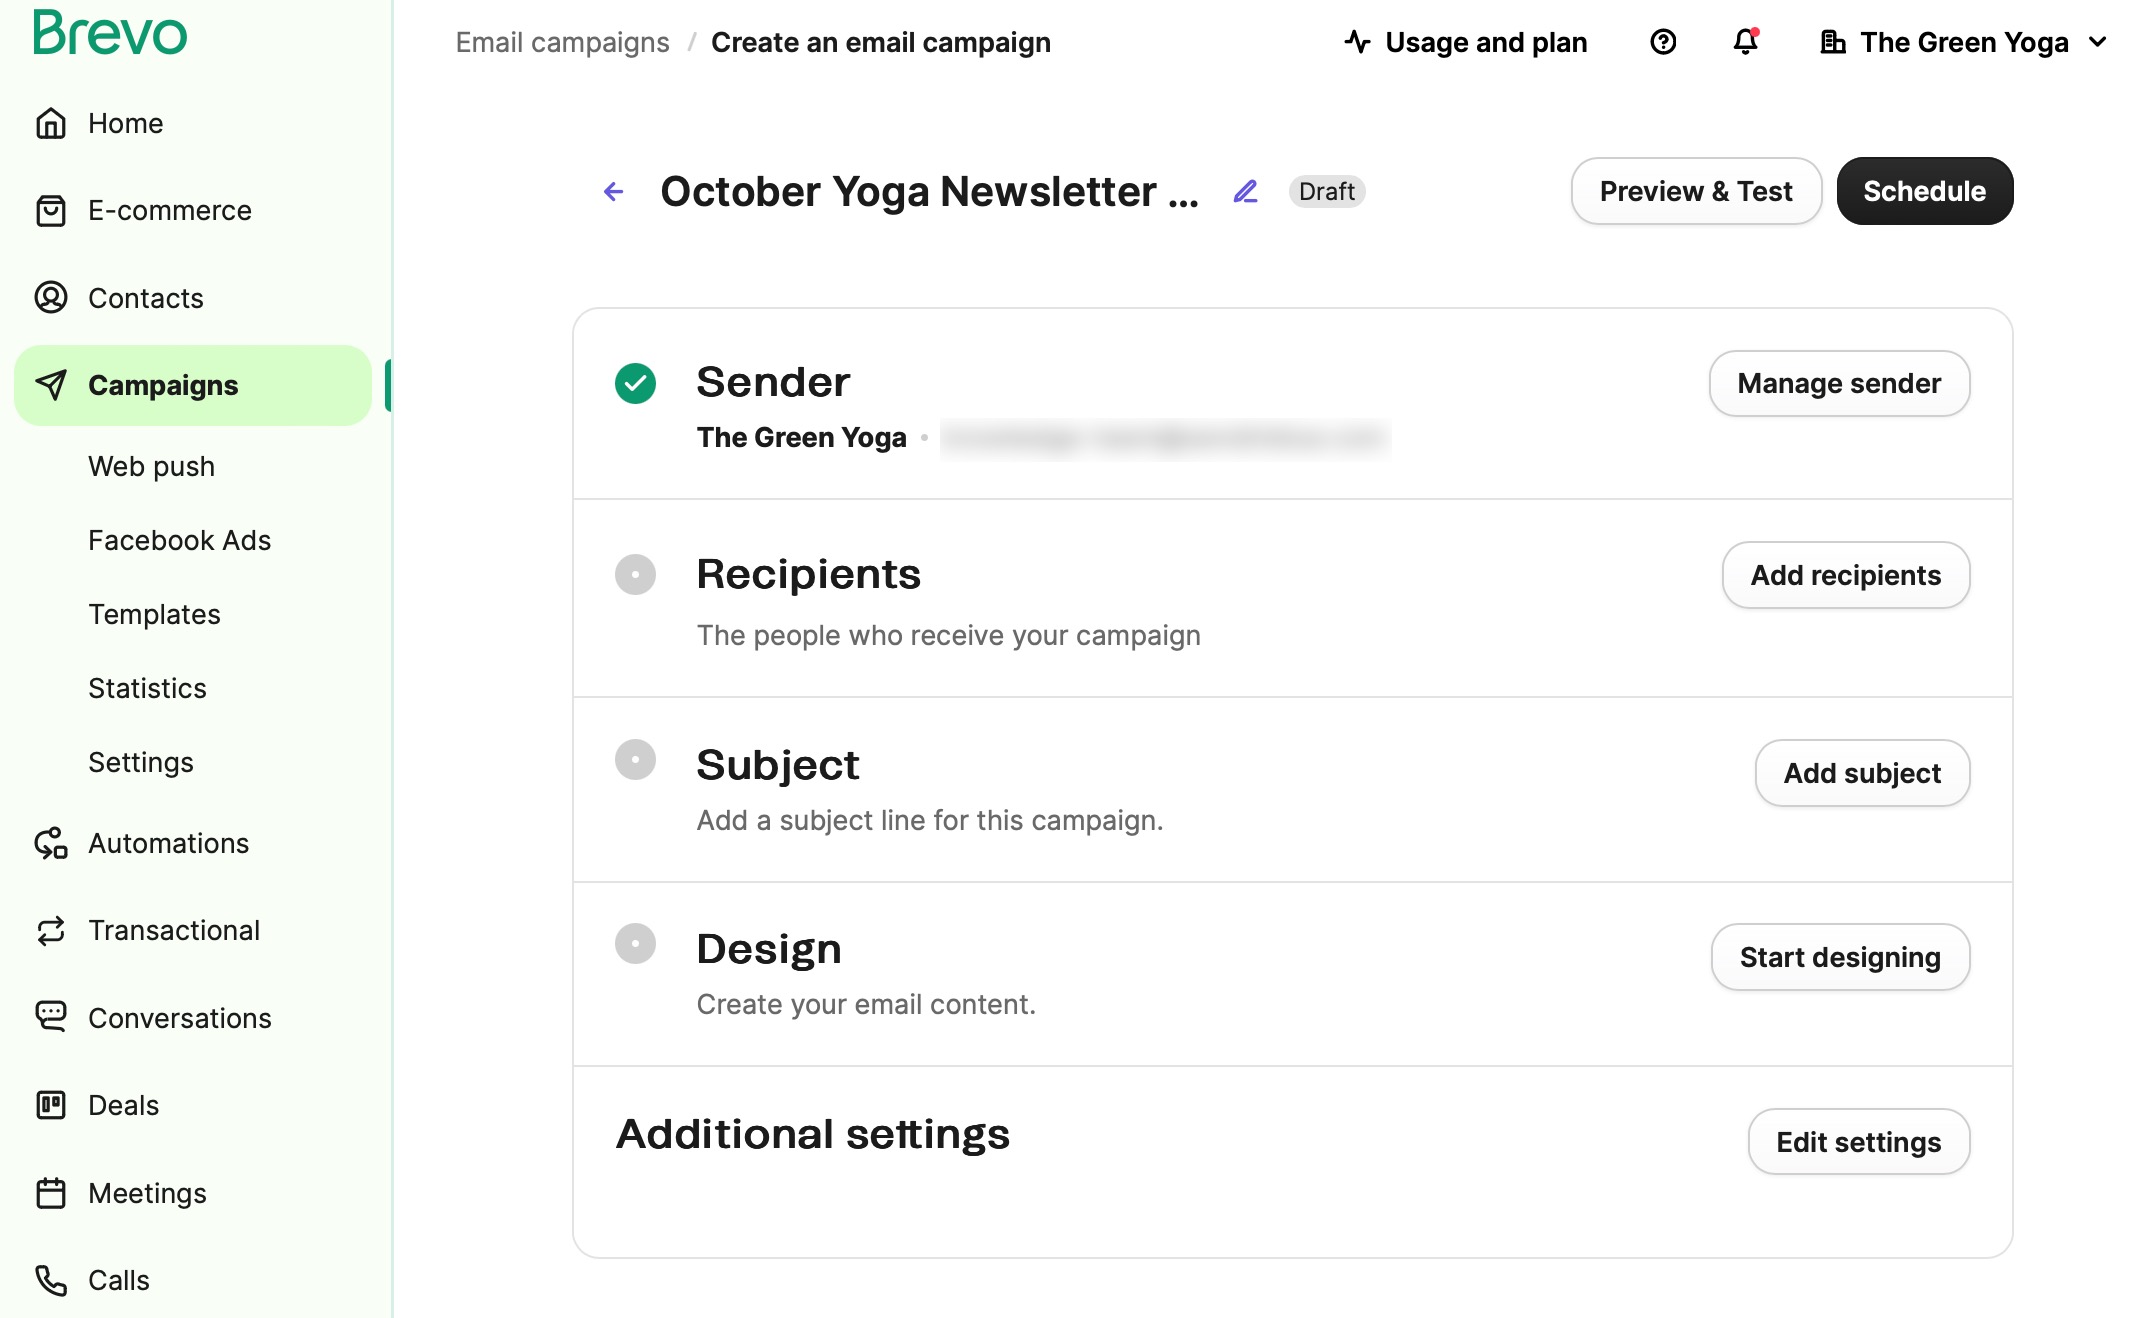The width and height of the screenshot is (2138, 1318).
Task: Open the help question mark icon
Action: (x=1663, y=42)
